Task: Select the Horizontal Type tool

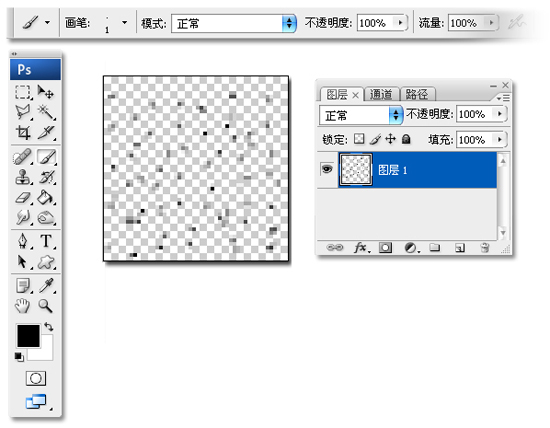Action: 46,241
